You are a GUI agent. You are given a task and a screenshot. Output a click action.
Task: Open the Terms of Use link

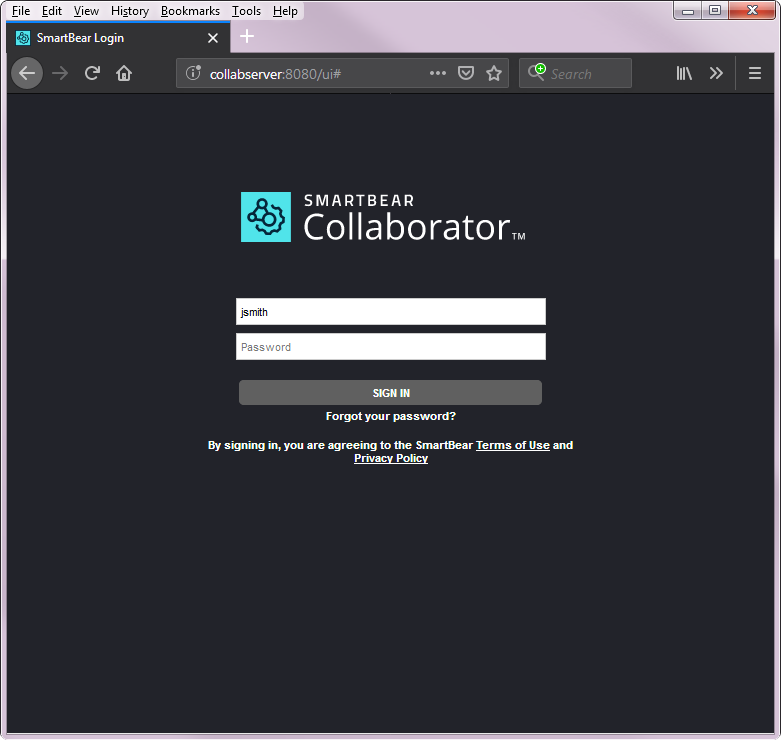513,445
